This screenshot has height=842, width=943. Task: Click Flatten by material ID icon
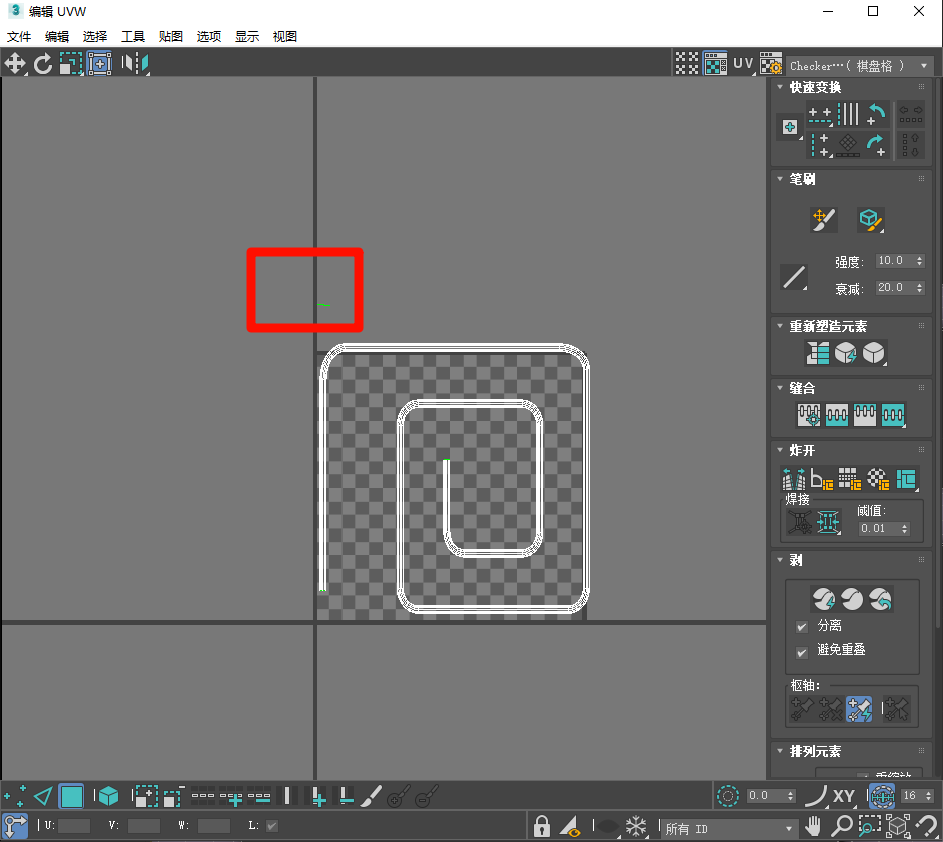(x=878, y=479)
